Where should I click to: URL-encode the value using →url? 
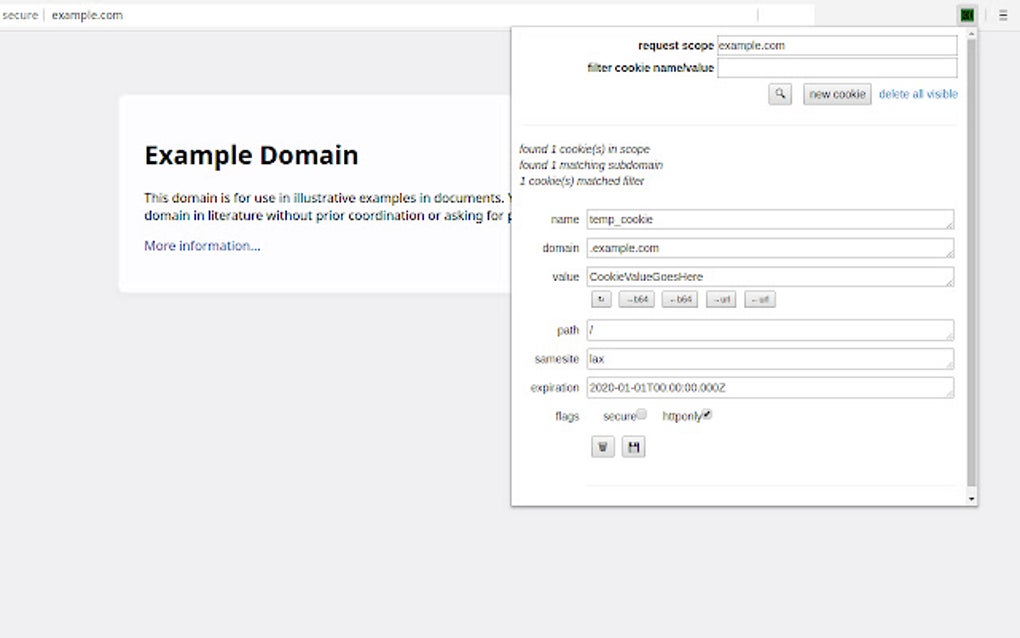click(720, 298)
